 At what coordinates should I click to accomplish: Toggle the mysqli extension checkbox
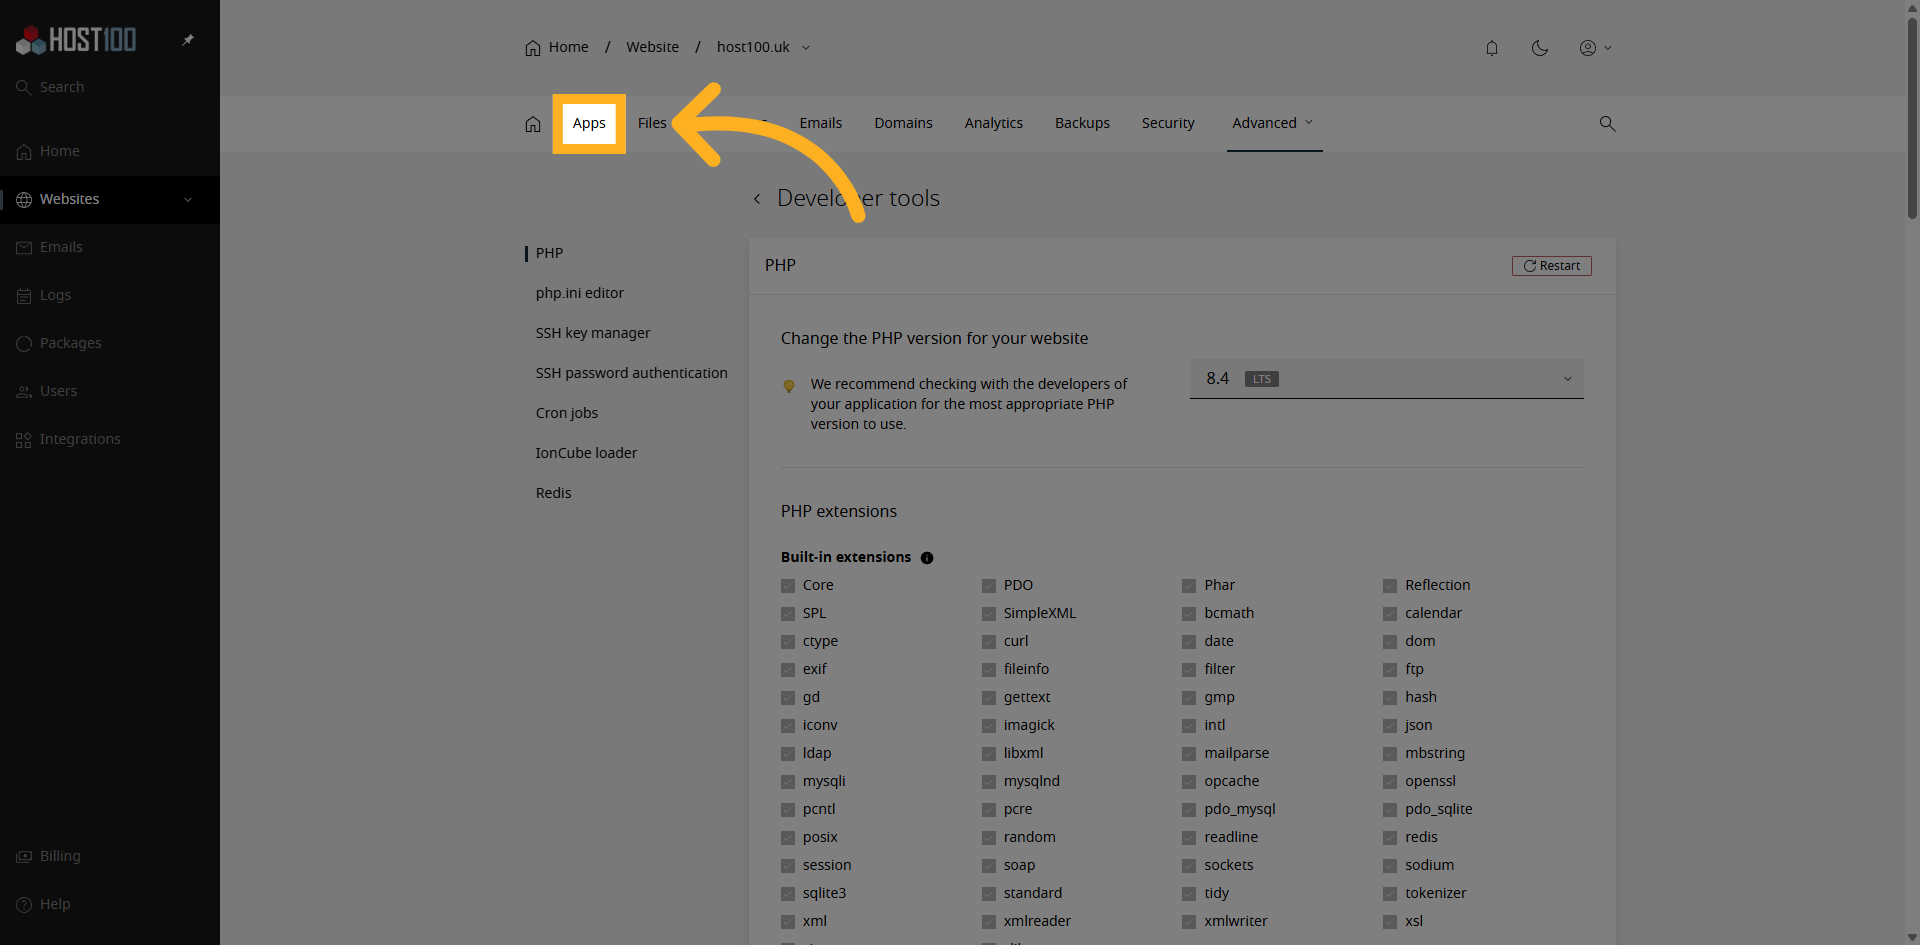[788, 782]
